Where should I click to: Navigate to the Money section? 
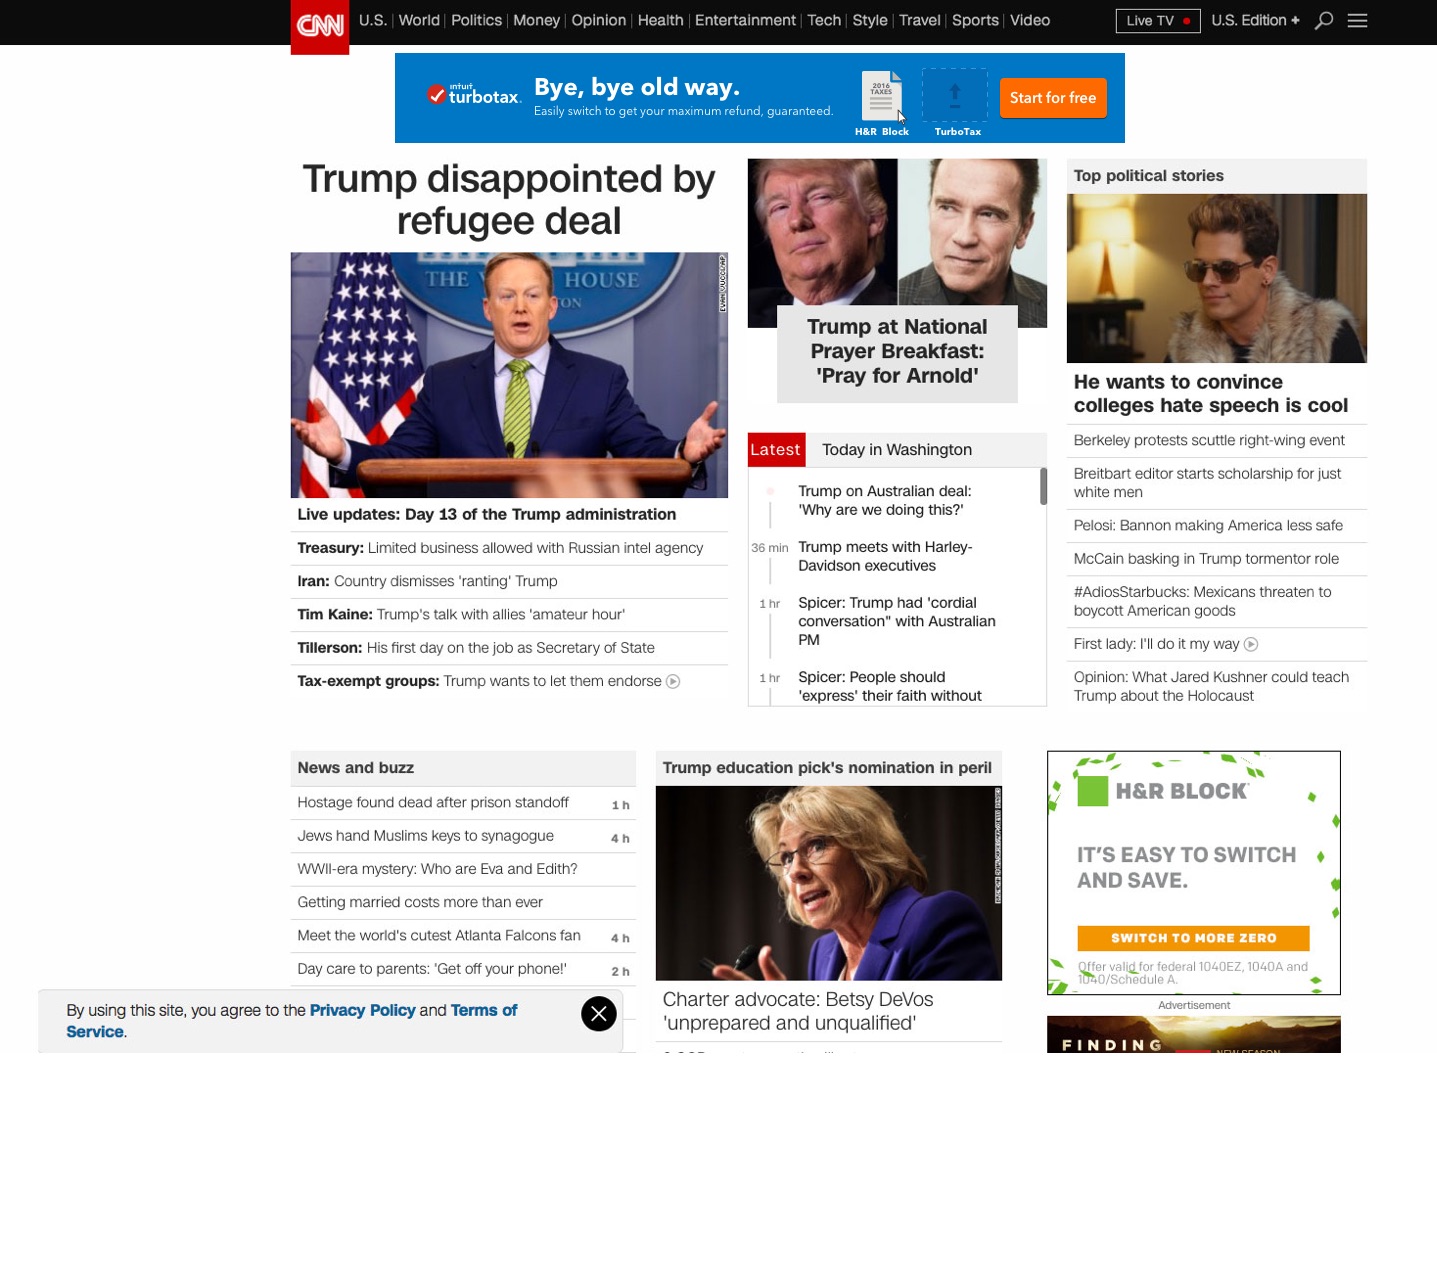pos(536,21)
